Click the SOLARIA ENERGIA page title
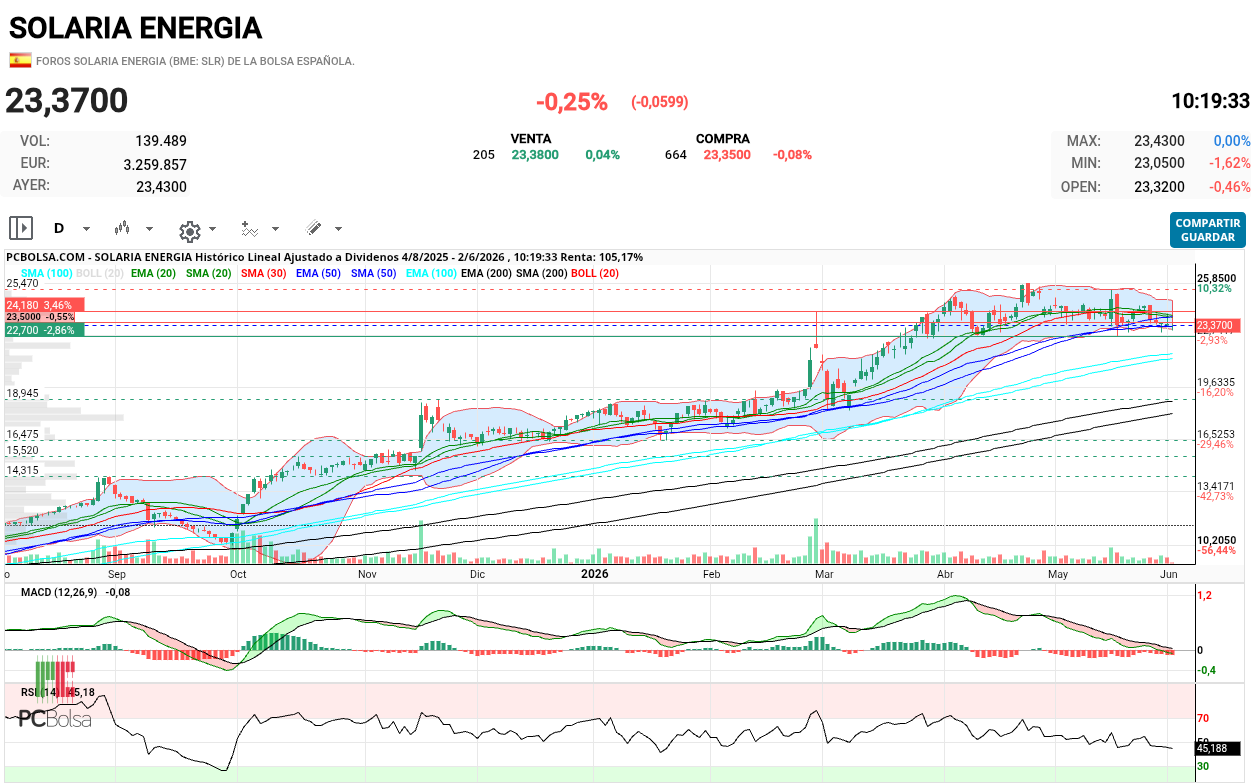 [x=135, y=28]
